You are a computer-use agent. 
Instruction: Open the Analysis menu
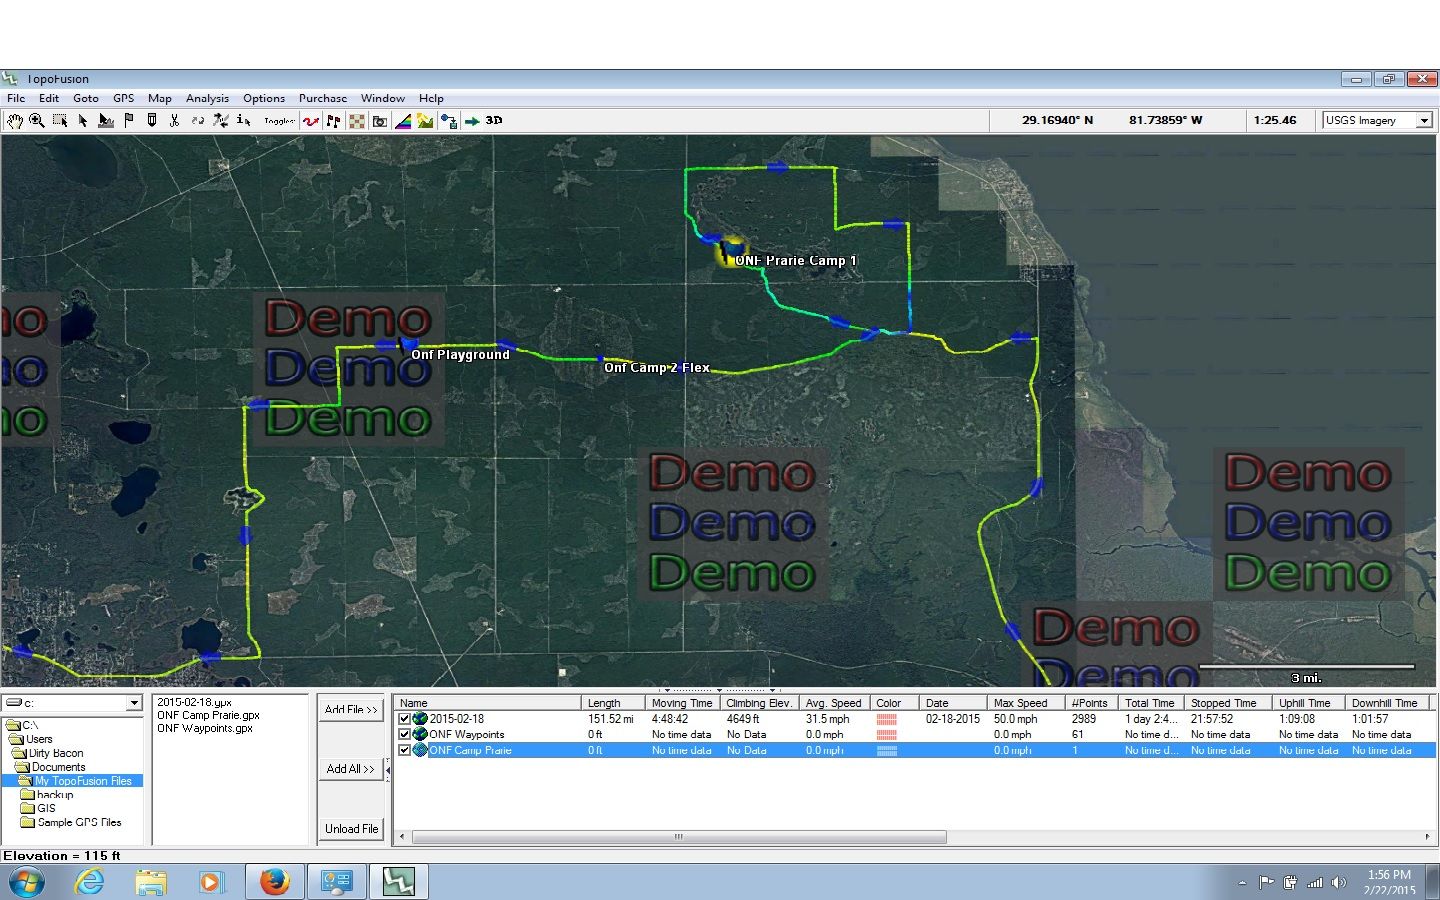207,98
